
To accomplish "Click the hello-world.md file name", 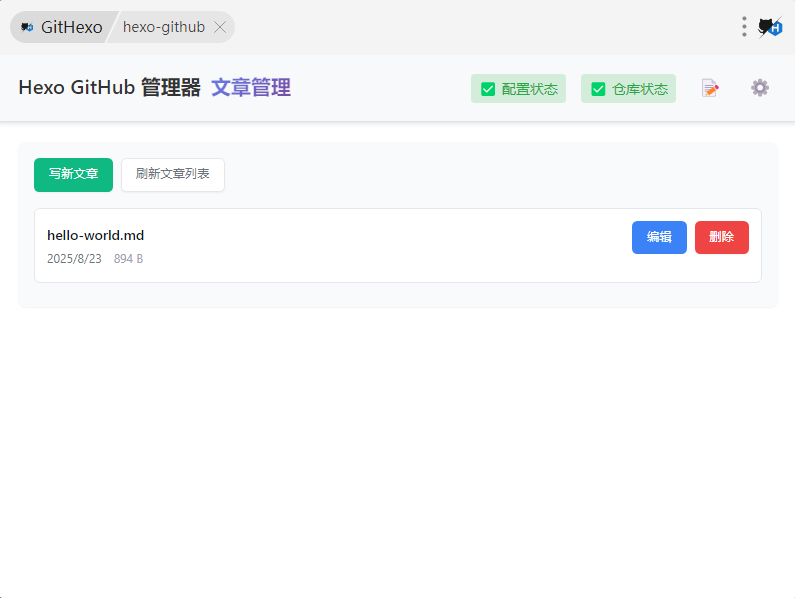I will click(95, 235).
